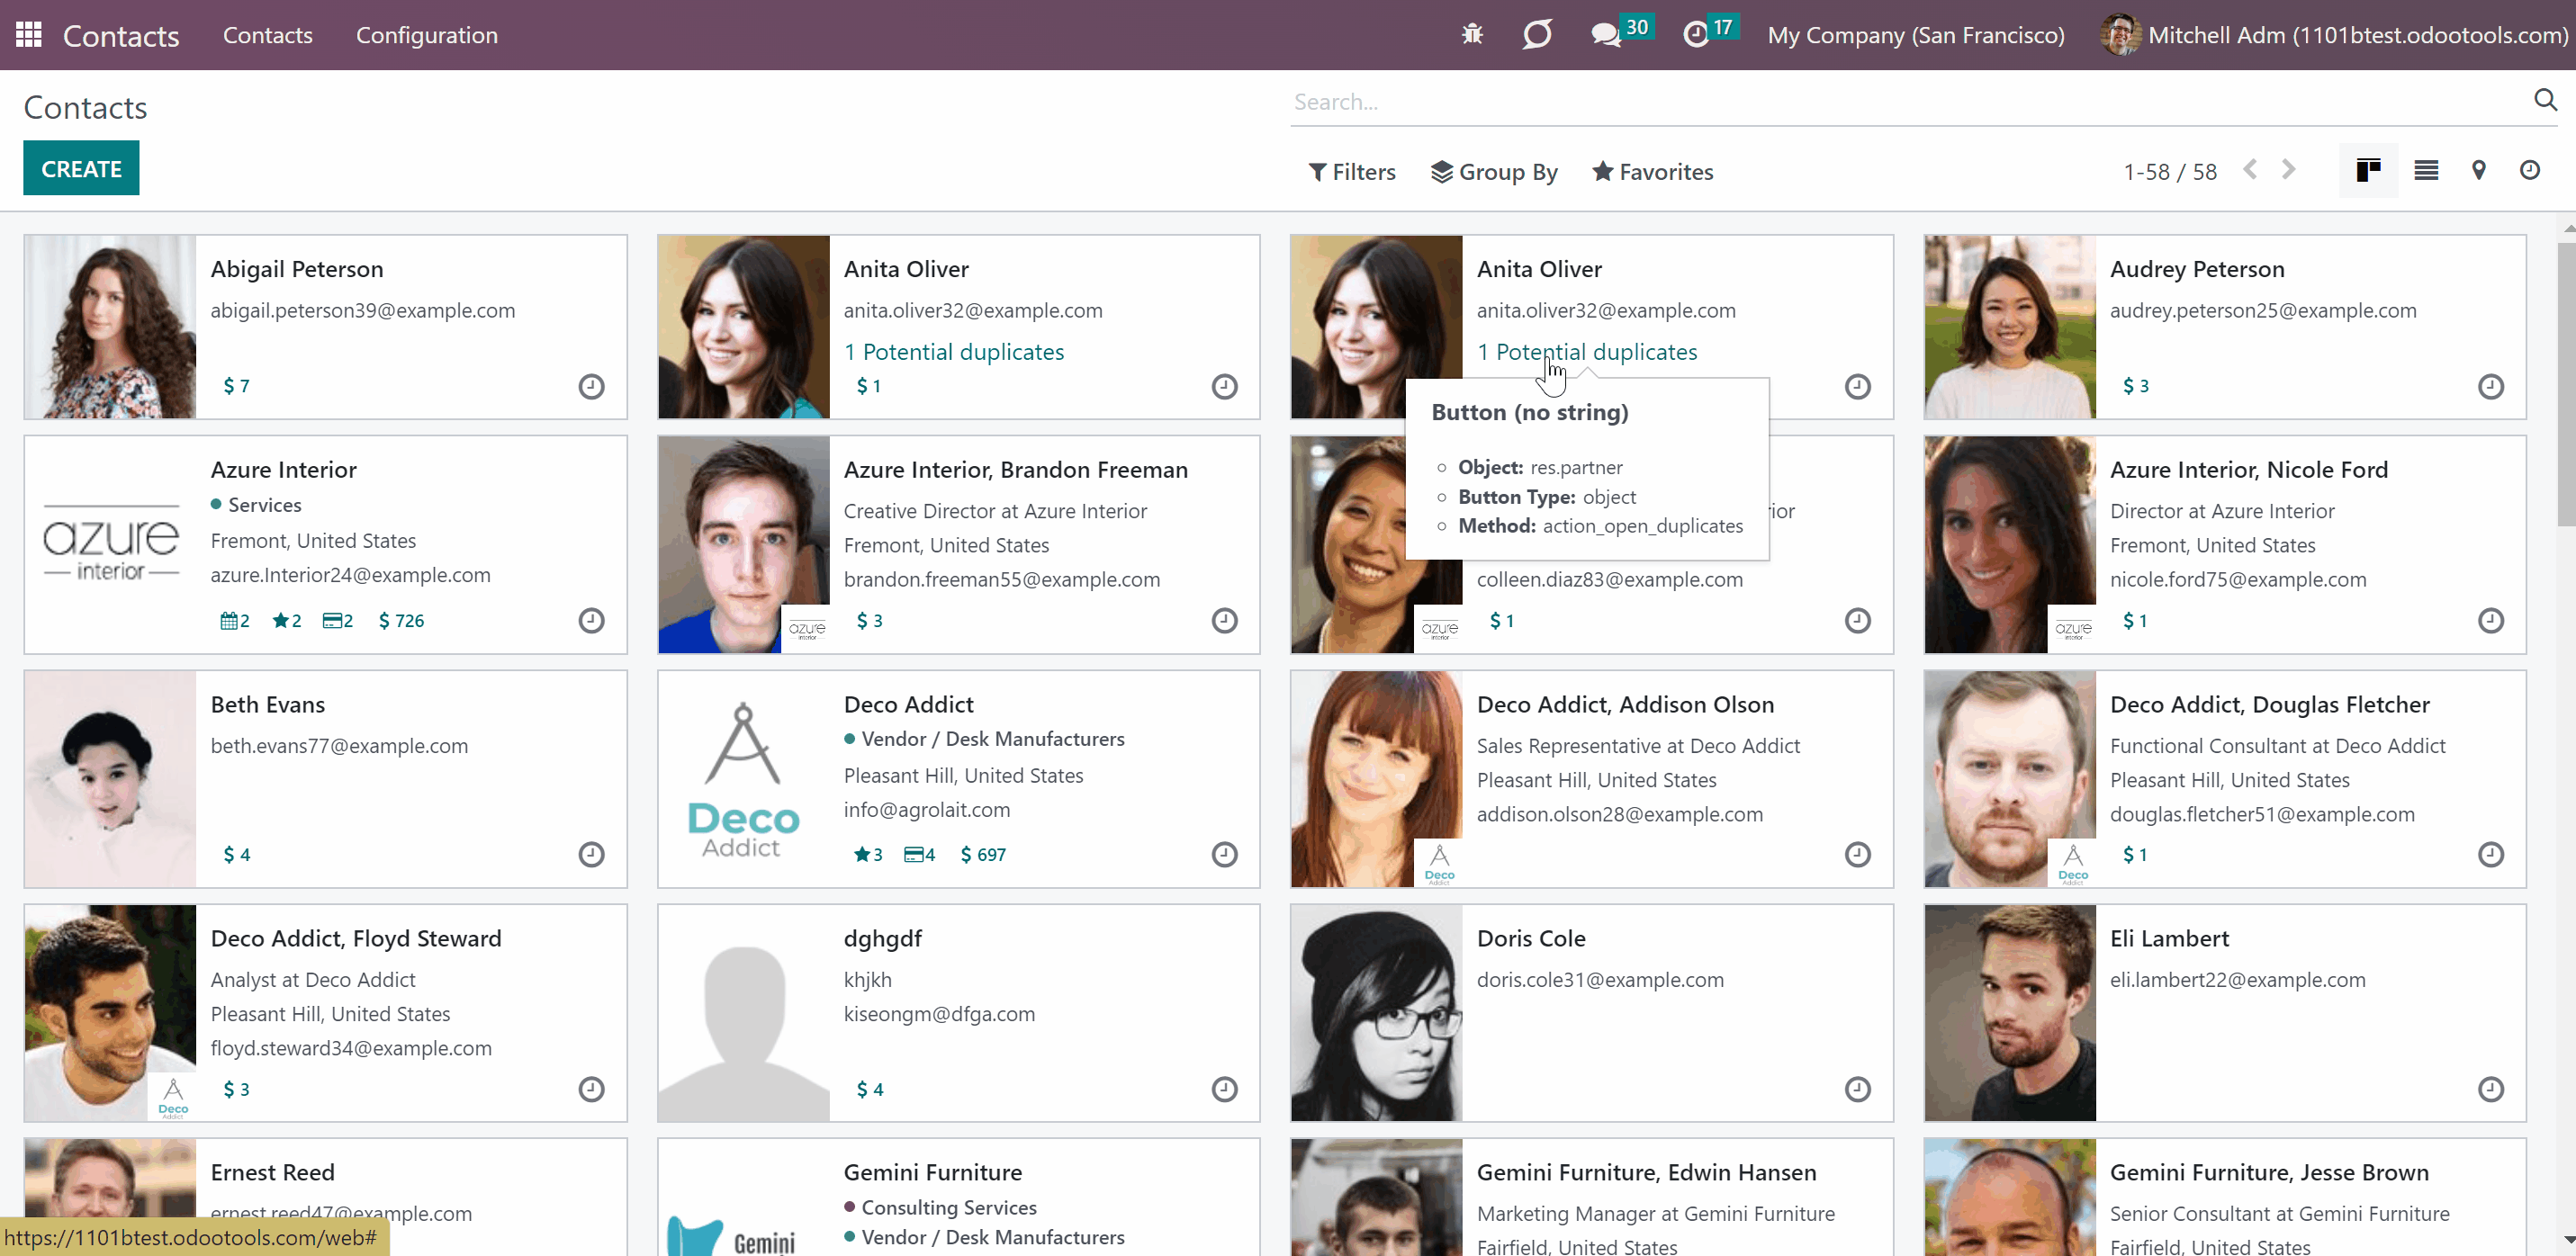
Task: Expand the Group By dropdown
Action: click(1494, 172)
